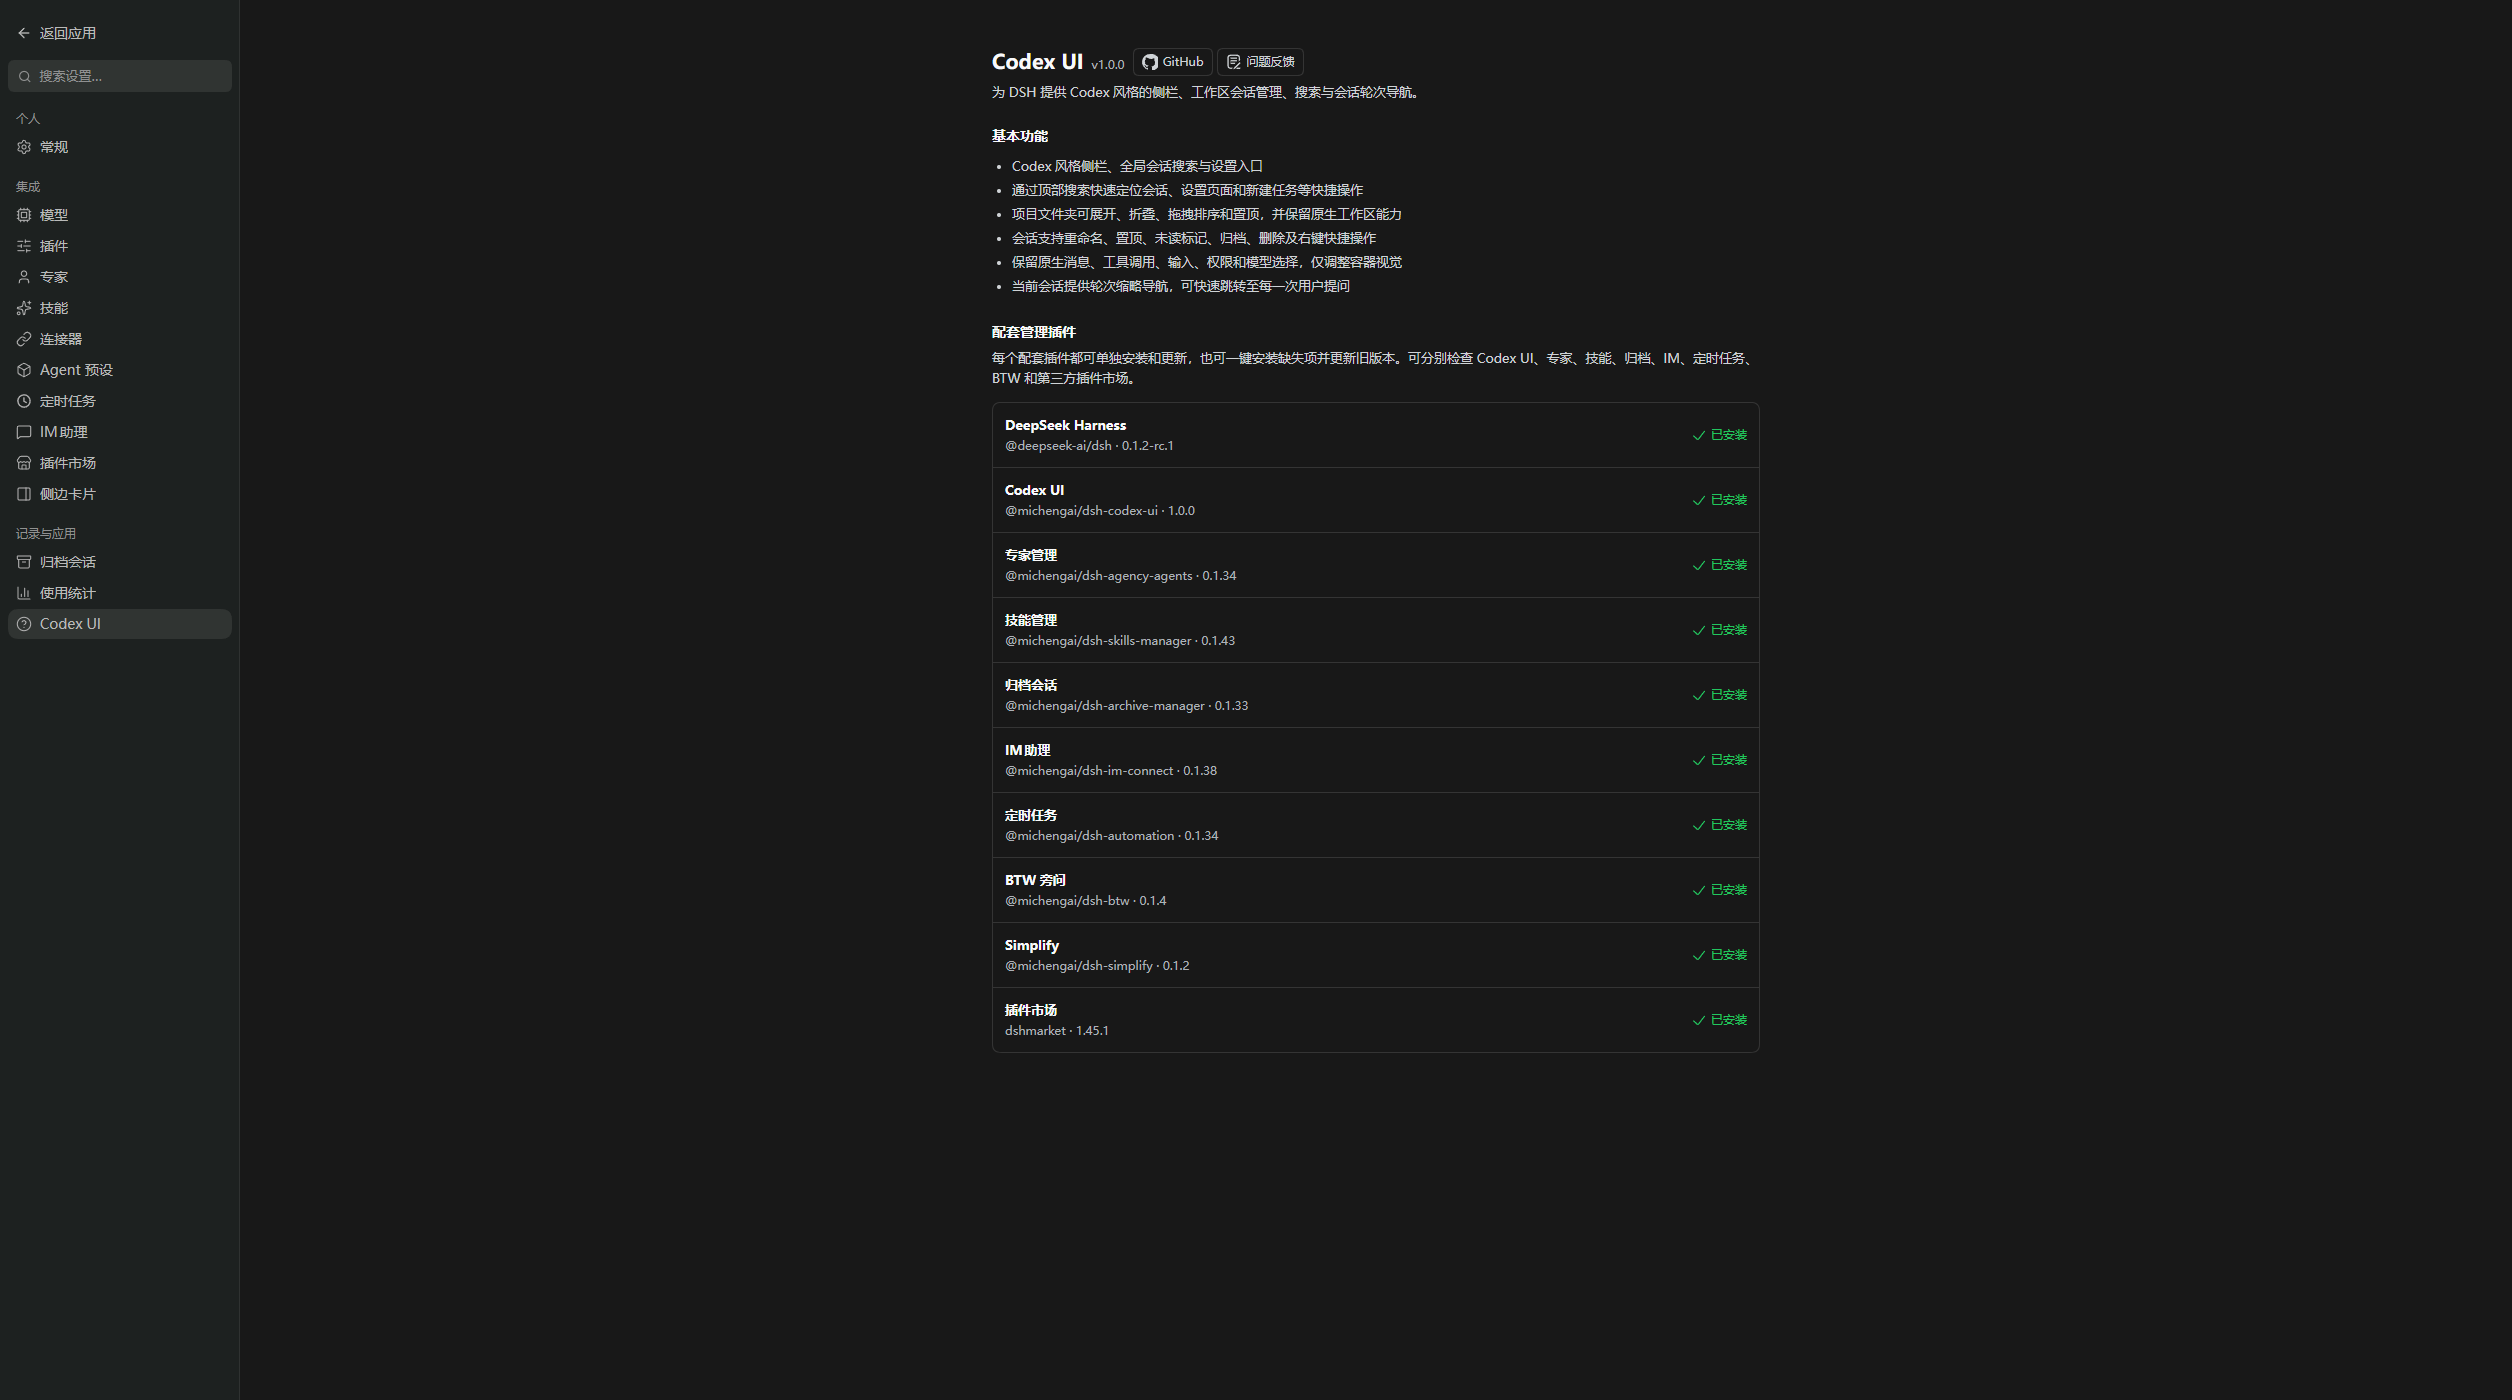Click the 使用统计 bar chart icon
The height and width of the screenshot is (1400, 2512).
(x=24, y=593)
